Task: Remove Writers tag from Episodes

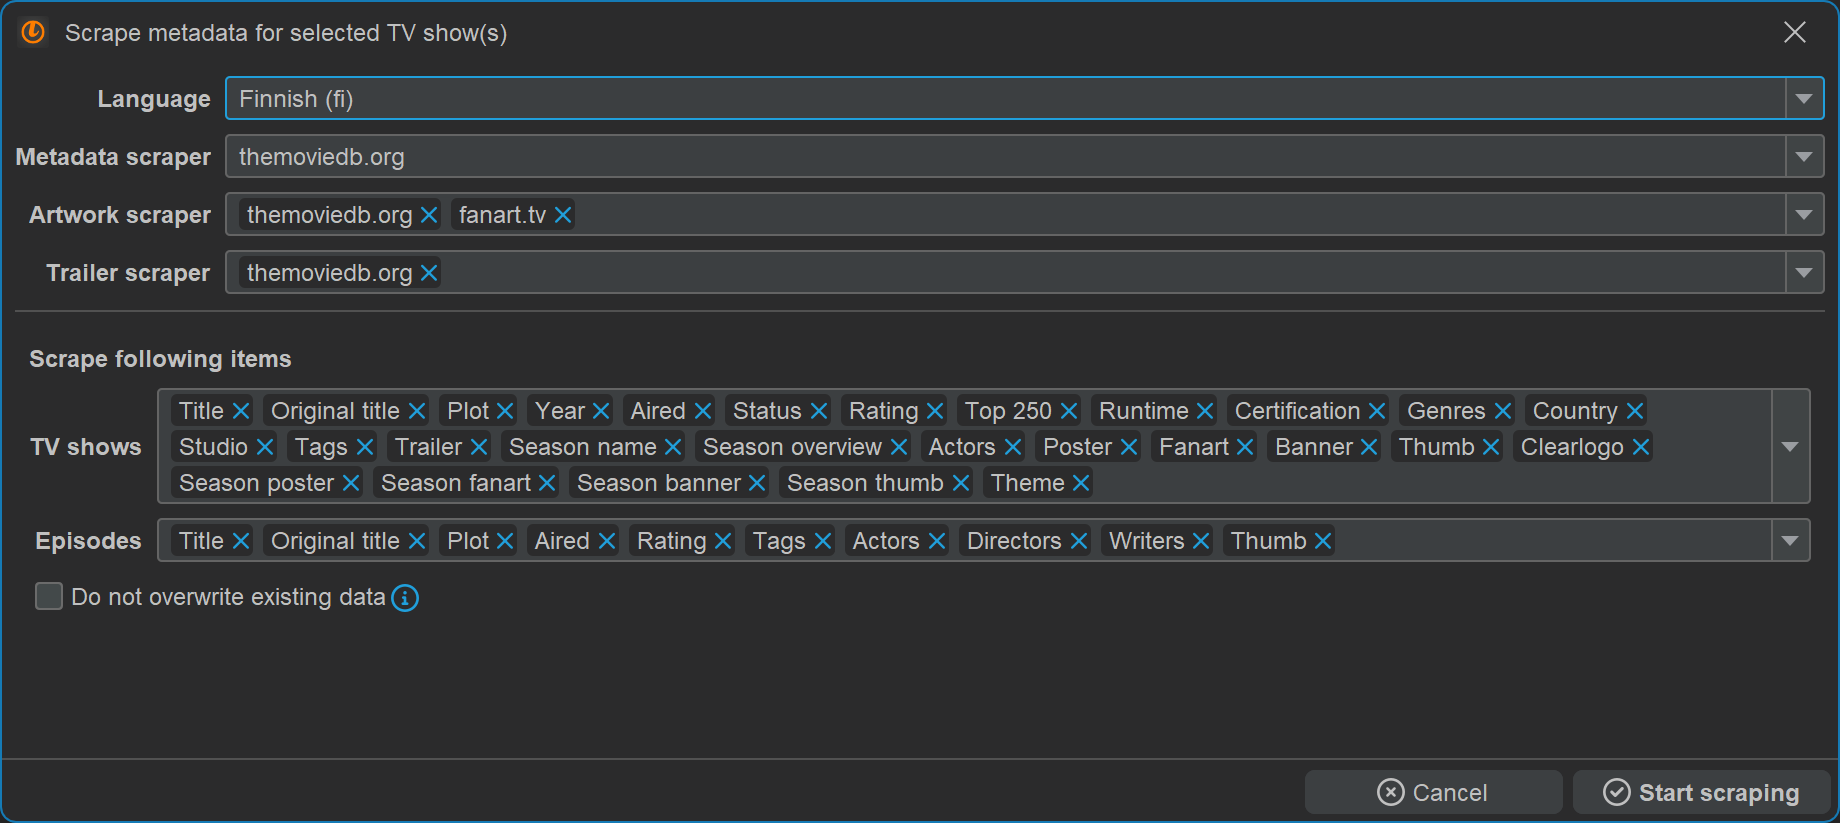Action: [x=1201, y=541]
